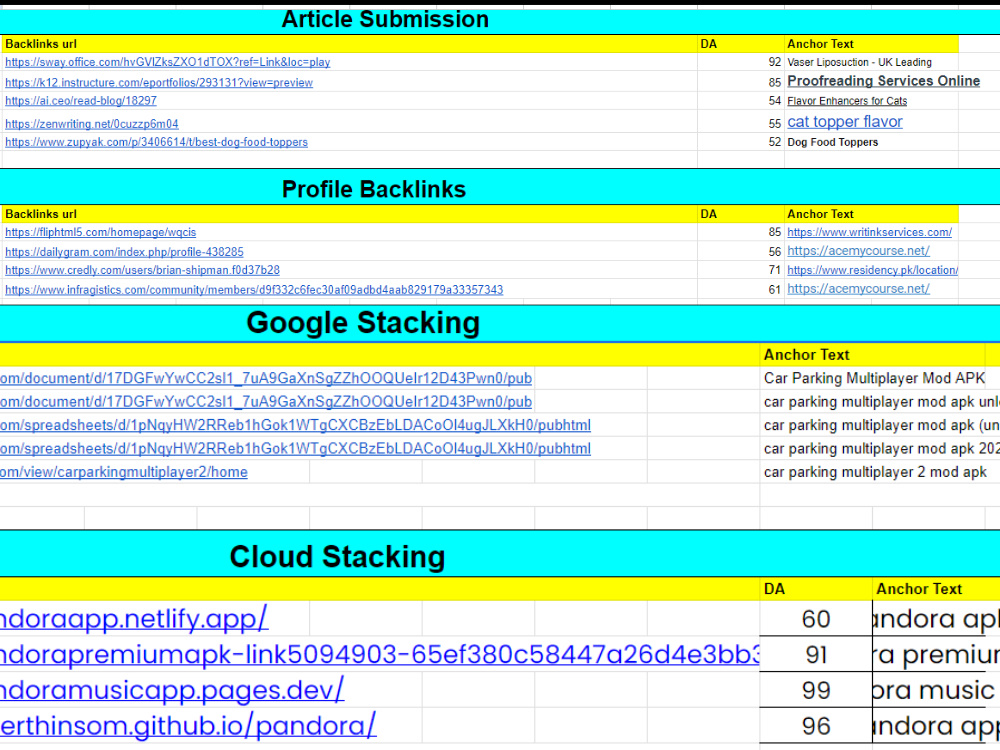Open the dailygram.com profile-438285 link
This screenshot has height=750, width=1000.
click(x=124, y=252)
